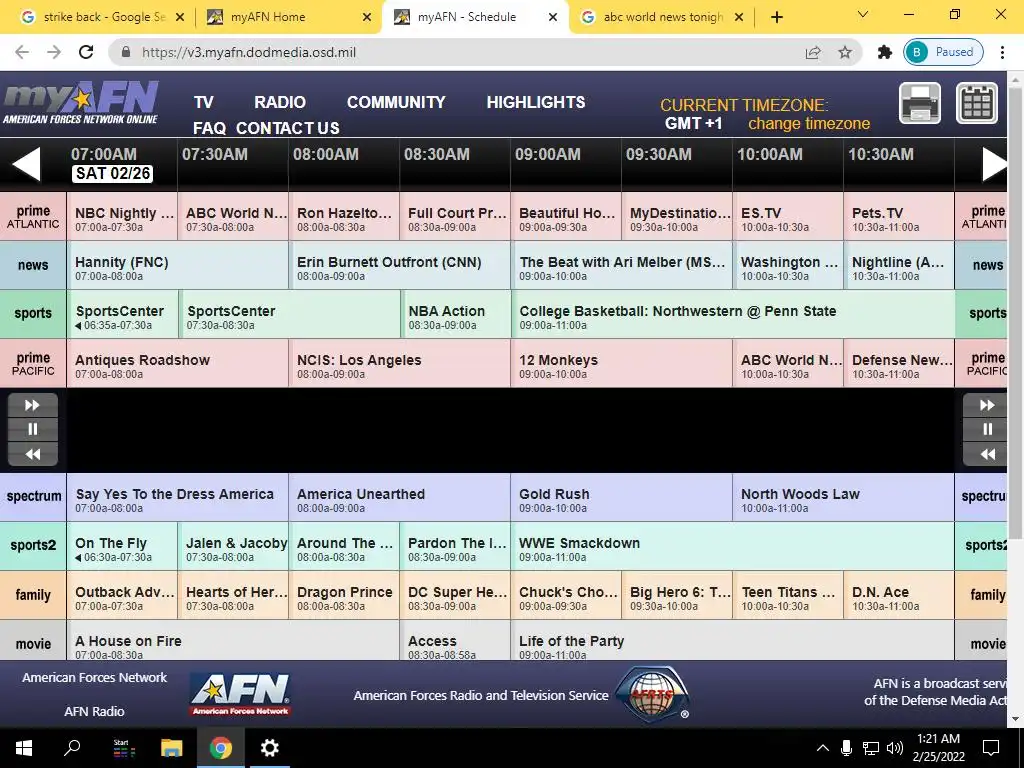Open NBA Action listing

(455, 314)
